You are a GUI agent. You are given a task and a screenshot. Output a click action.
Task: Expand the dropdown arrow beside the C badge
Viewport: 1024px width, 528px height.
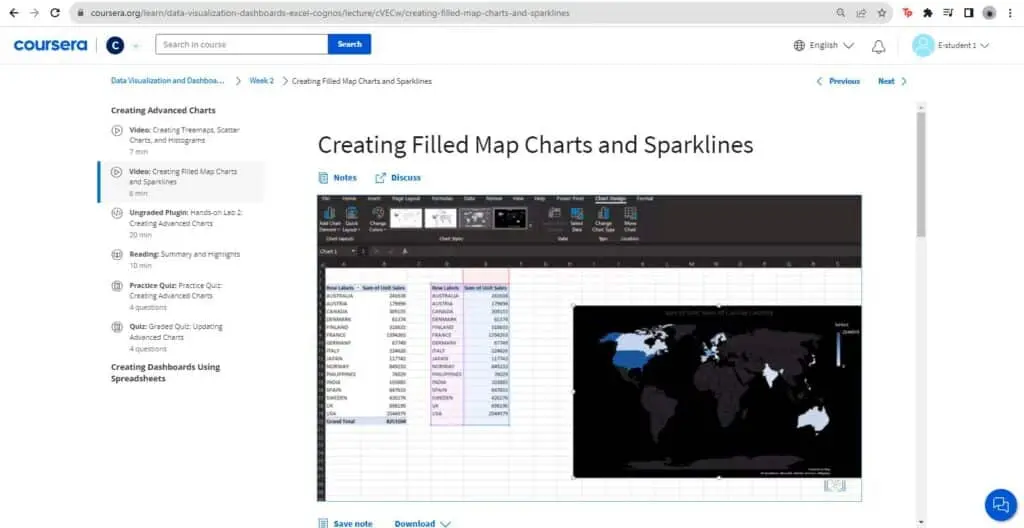coord(136,46)
